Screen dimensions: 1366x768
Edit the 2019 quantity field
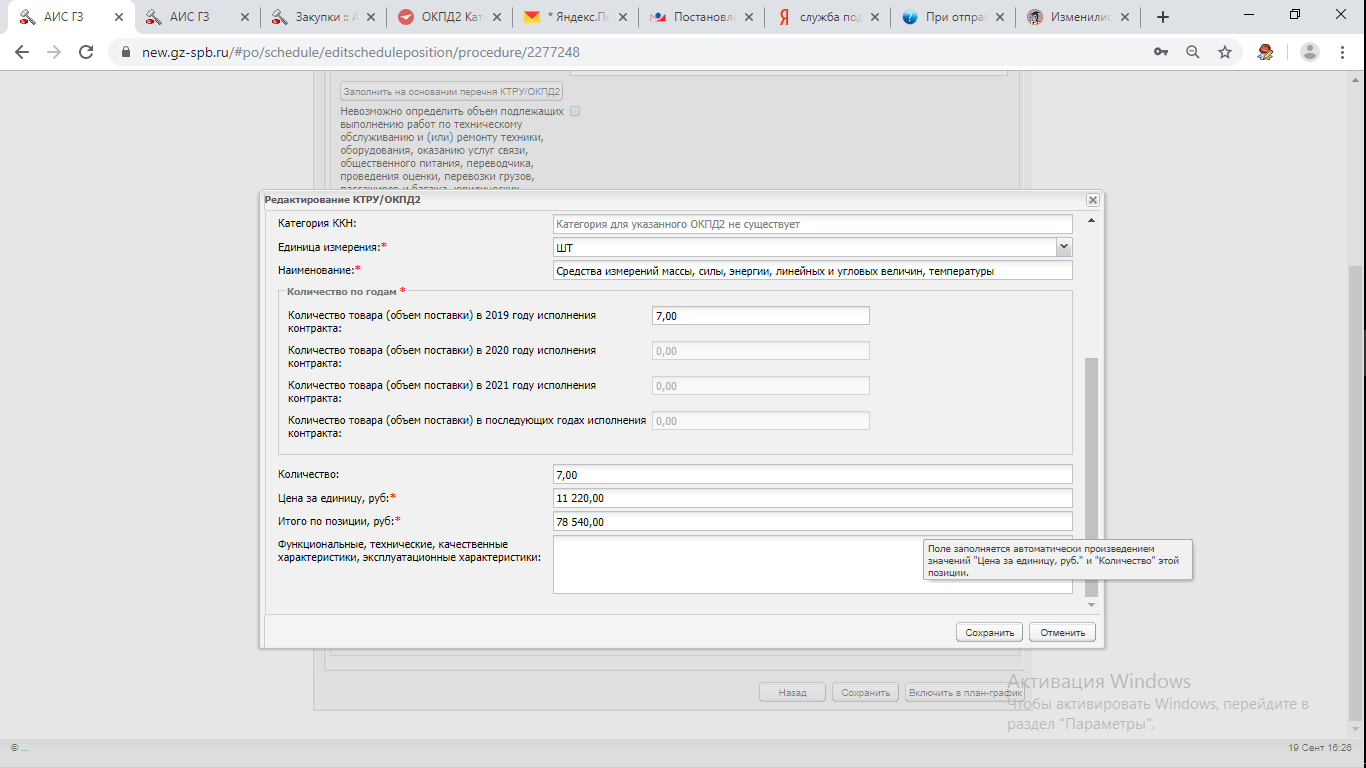(761, 316)
